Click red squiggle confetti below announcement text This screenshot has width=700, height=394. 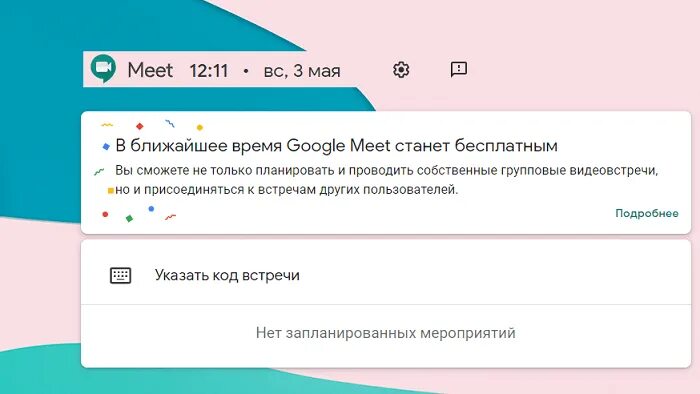click(171, 217)
